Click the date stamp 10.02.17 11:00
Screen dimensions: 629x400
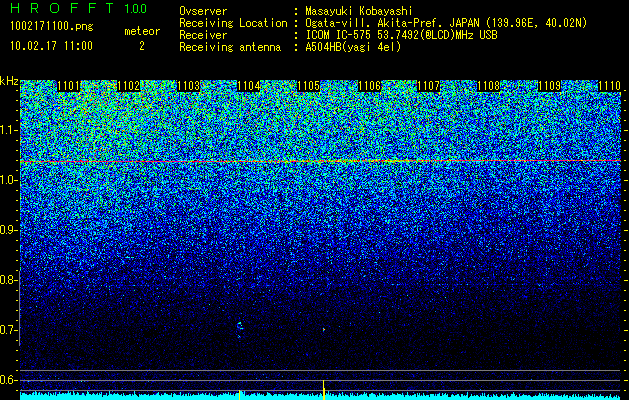[51, 45]
